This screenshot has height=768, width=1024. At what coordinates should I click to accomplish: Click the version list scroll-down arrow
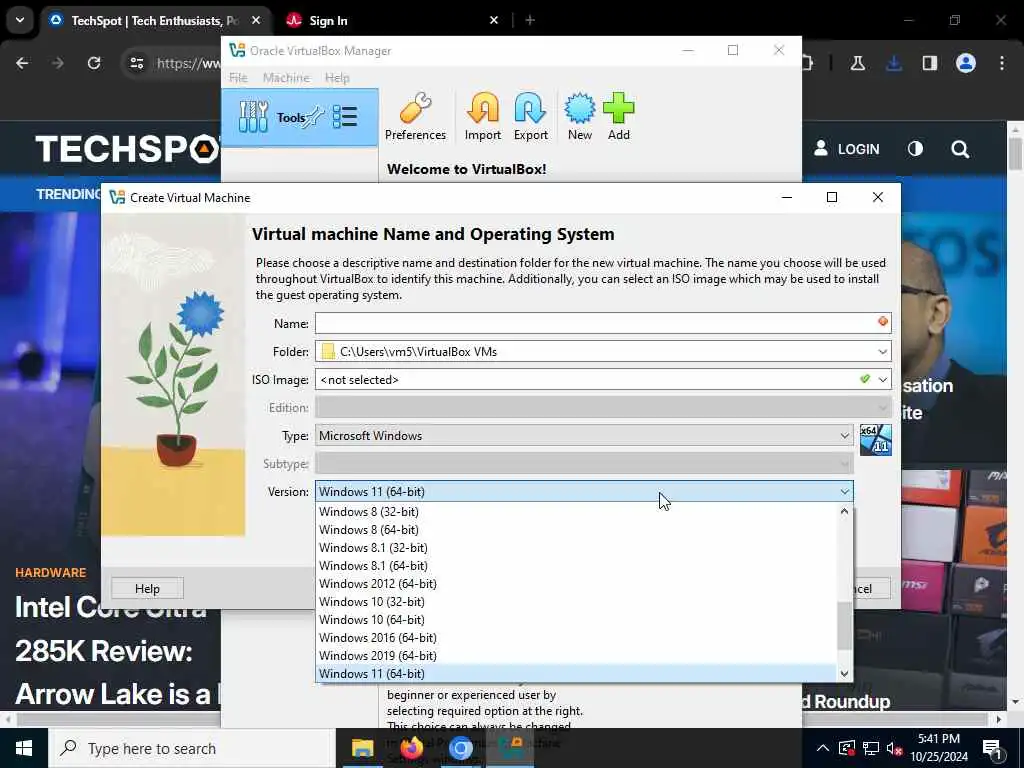[844, 673]
